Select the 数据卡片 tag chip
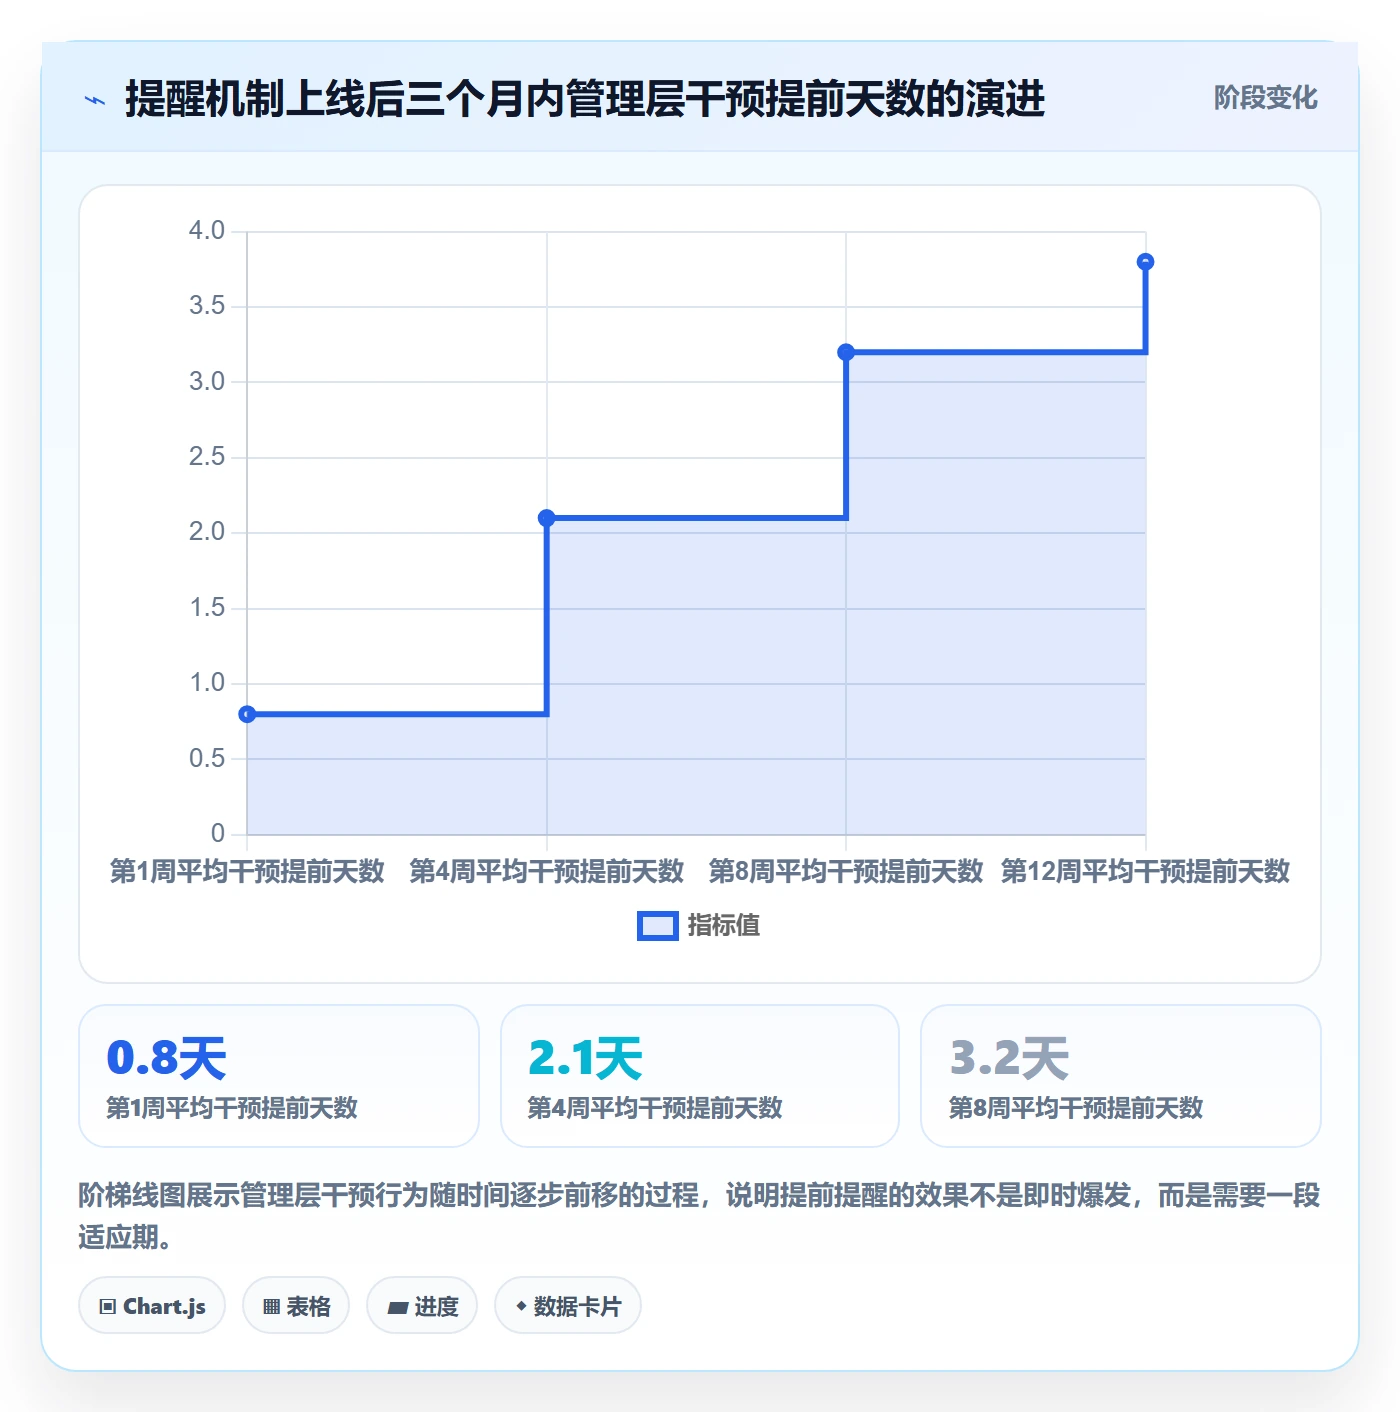 pyautogui.click(x=568, y=1306)
